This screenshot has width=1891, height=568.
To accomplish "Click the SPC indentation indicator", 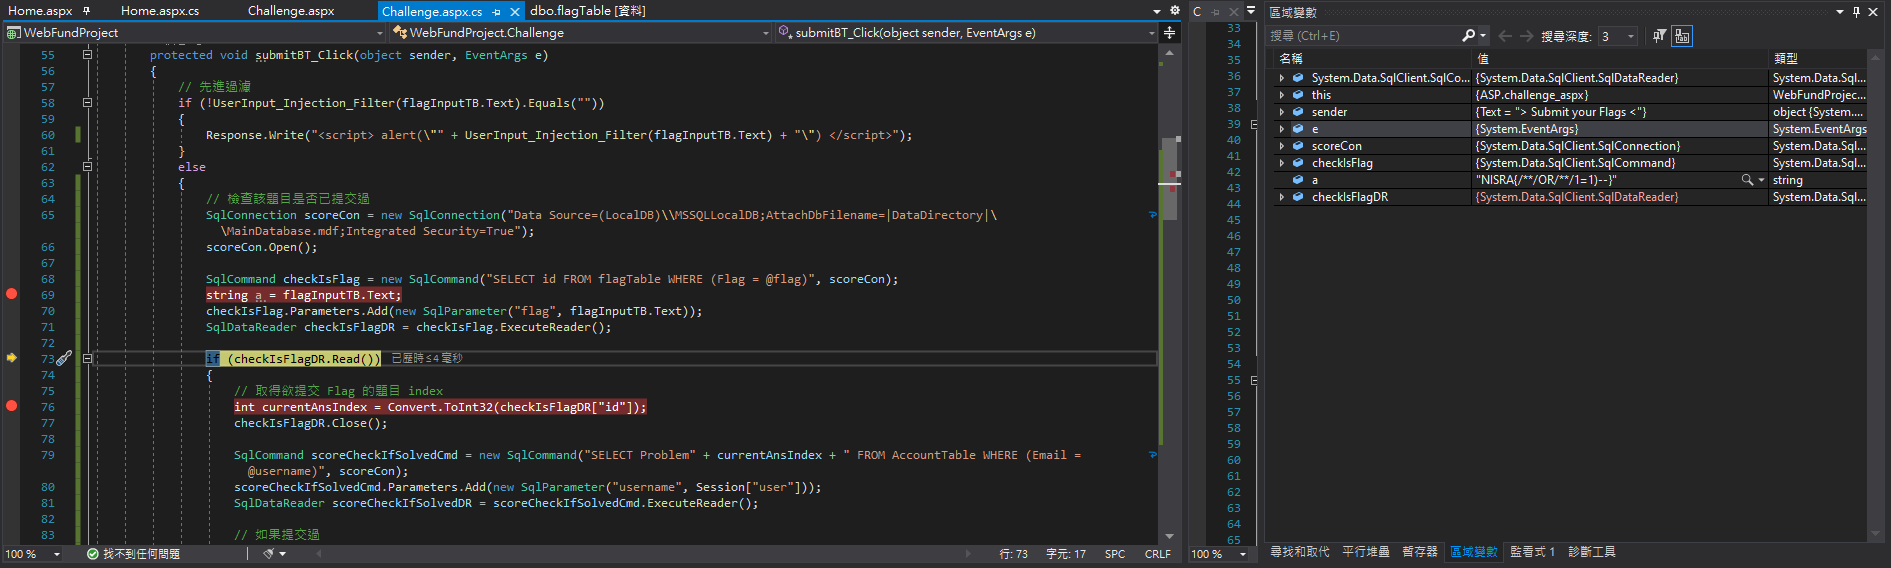I will [1115, 554].
